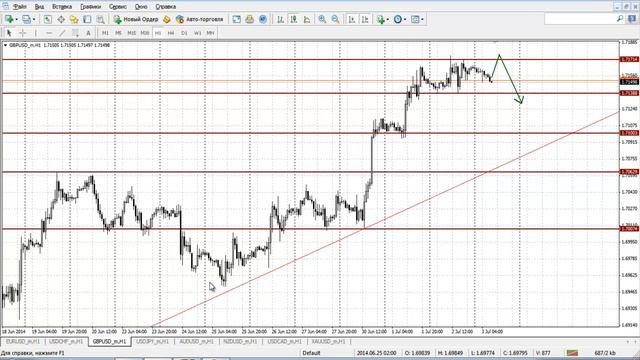Expand the indicators dropdown arrow
The image size is (640, 360).
pyautogui.click(x=387, y=19)
